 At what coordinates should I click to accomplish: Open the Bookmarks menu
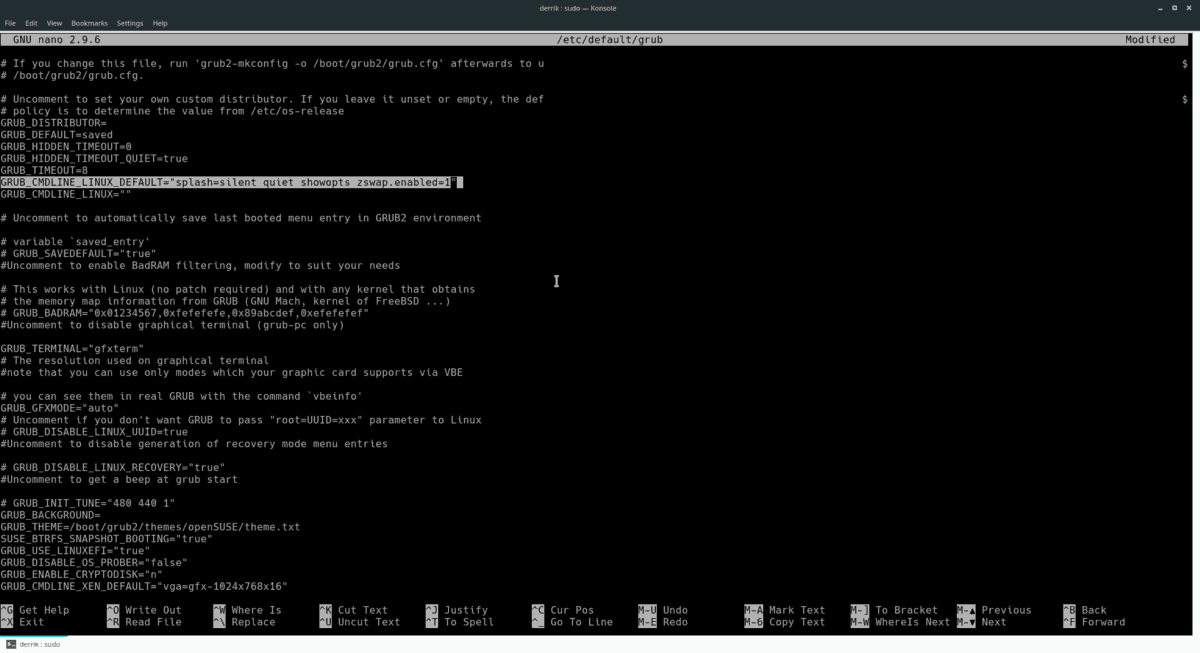(89, 23)
